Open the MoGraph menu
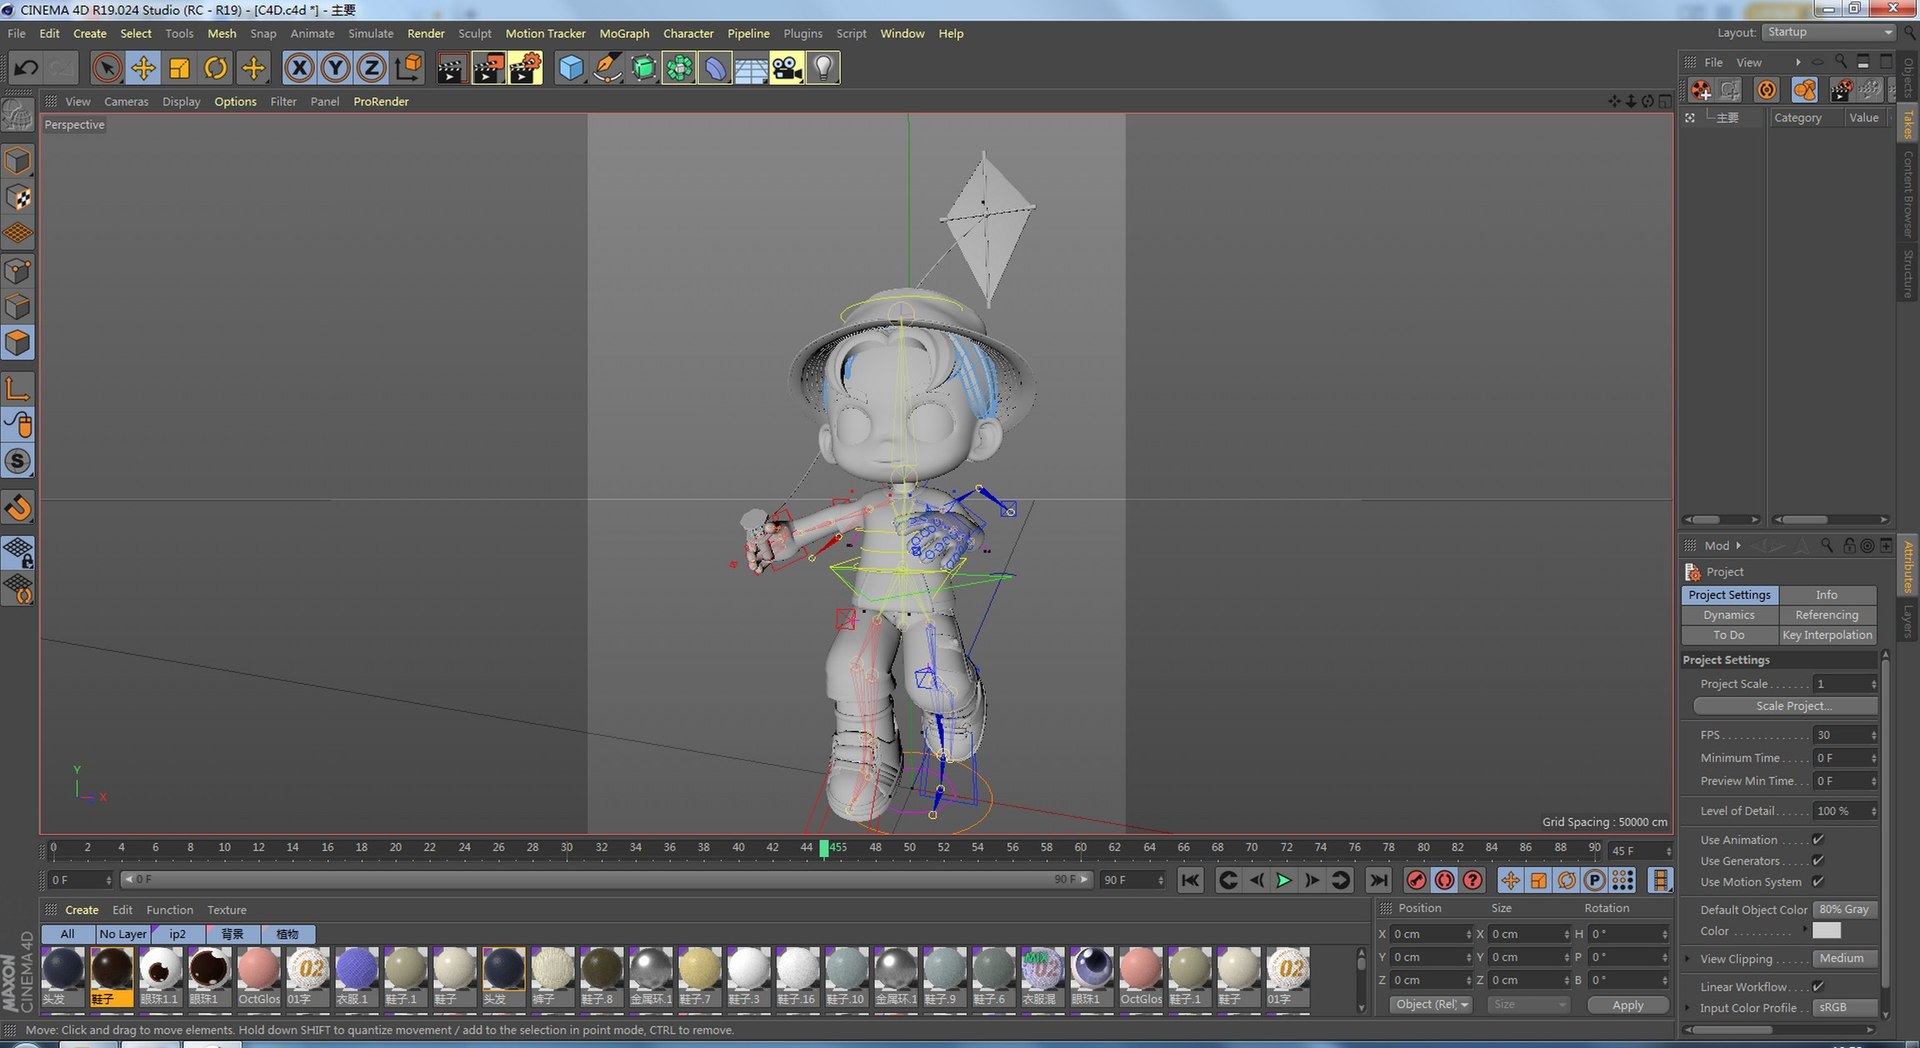This screenshot has height=1048, width=1920. [x=624, y=33]
